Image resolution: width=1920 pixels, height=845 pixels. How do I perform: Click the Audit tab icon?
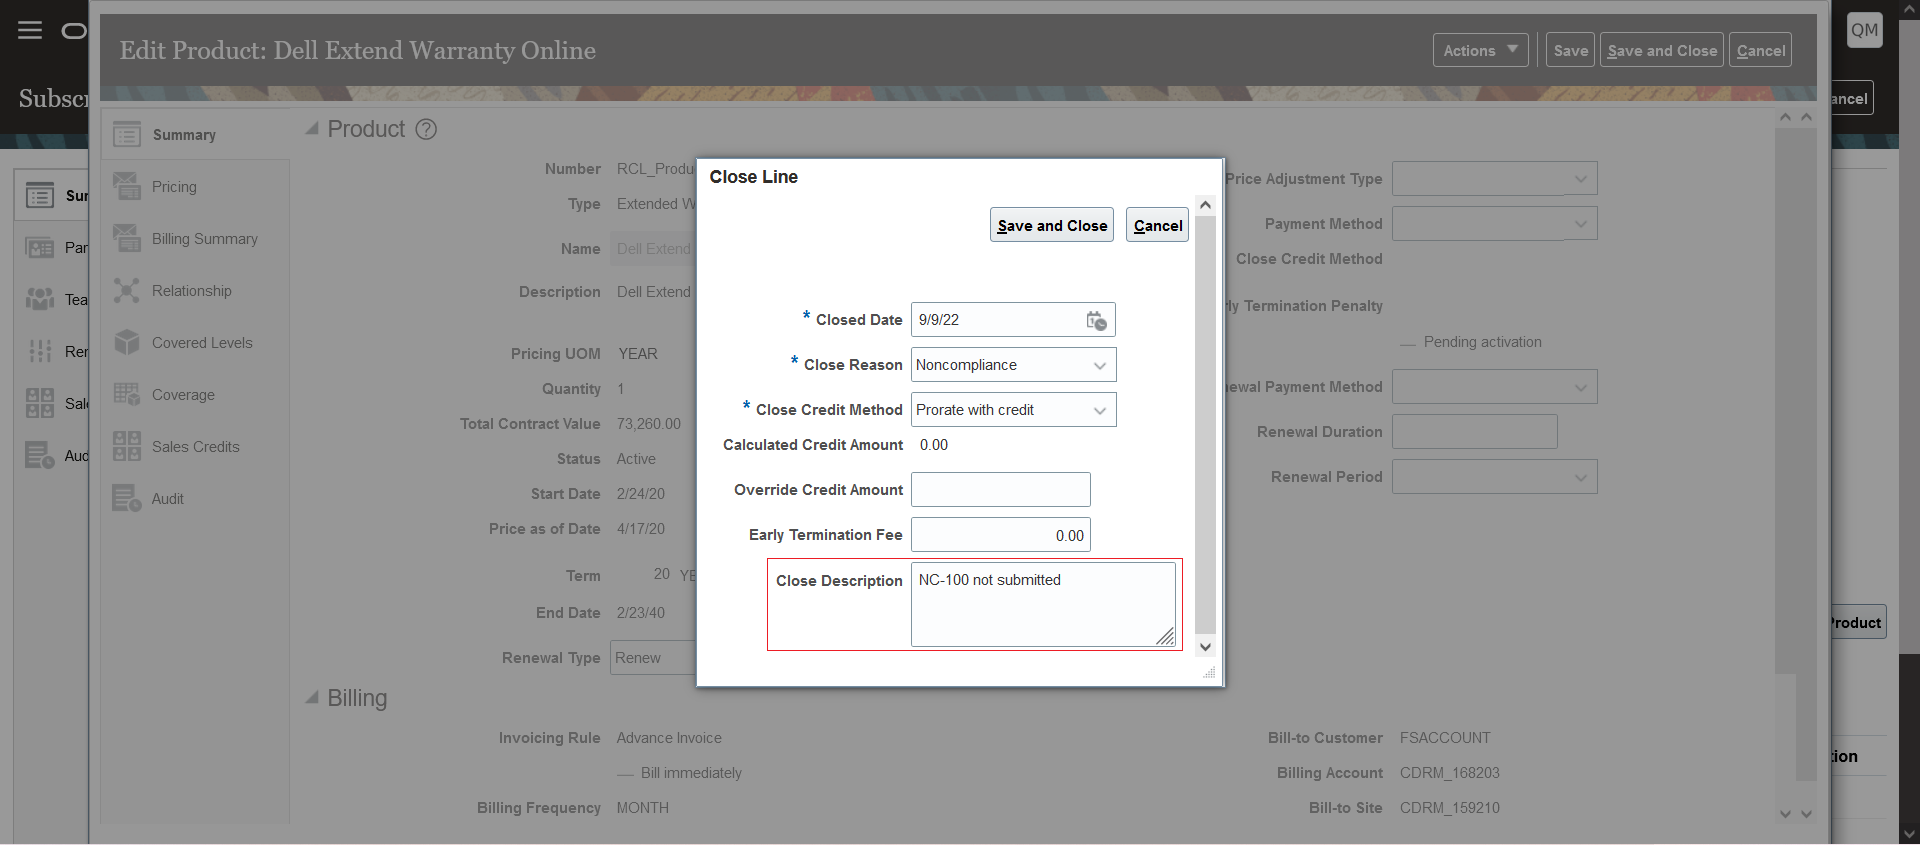tap(127, 498)
